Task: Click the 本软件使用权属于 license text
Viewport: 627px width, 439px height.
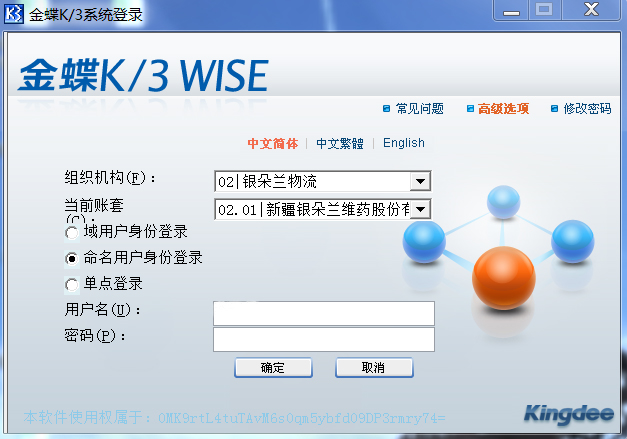Action: (234, 417)
